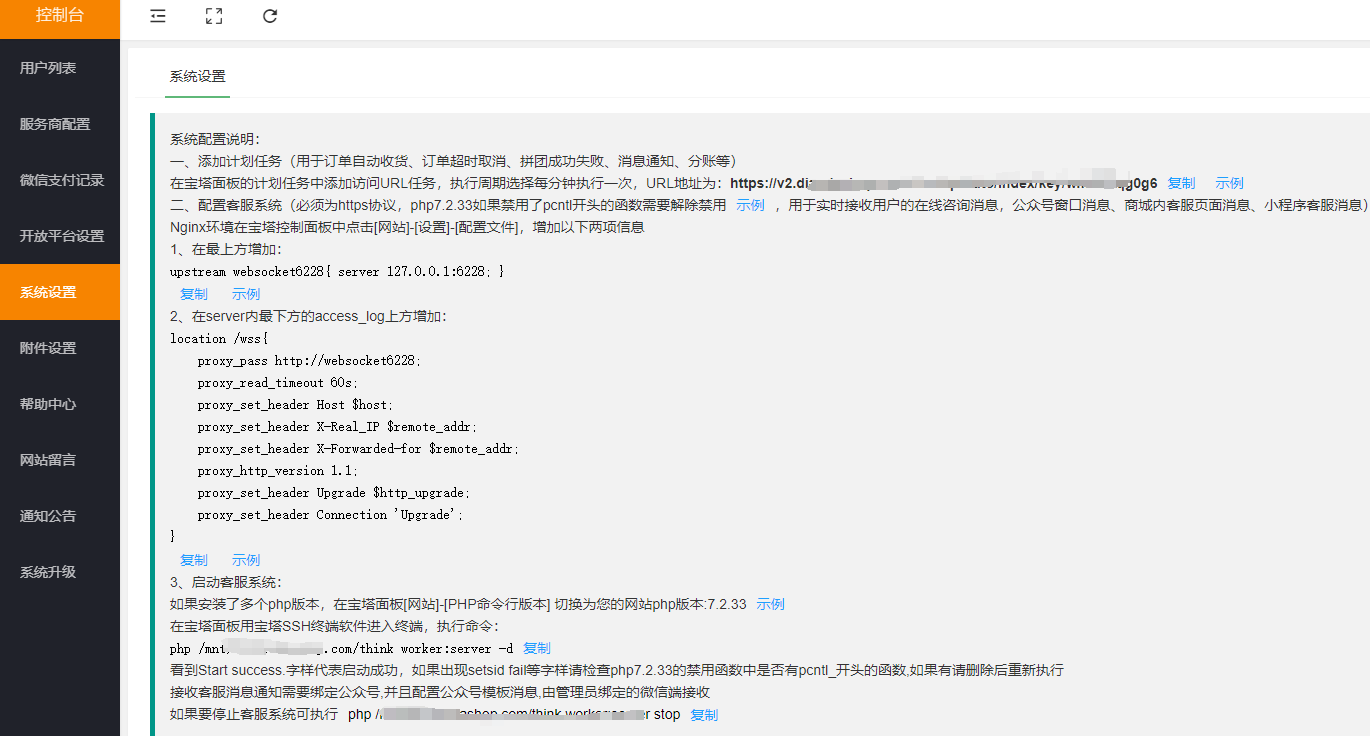Collapse the sidebar using the menu fold icon

[158, 16]
